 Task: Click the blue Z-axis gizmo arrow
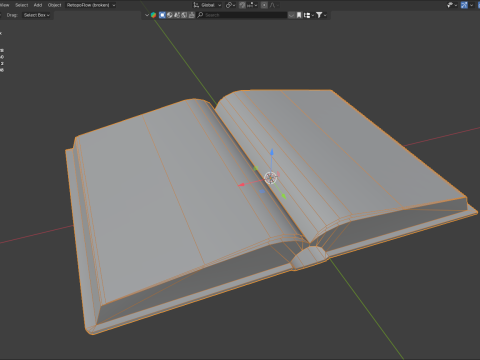(272, 153)
